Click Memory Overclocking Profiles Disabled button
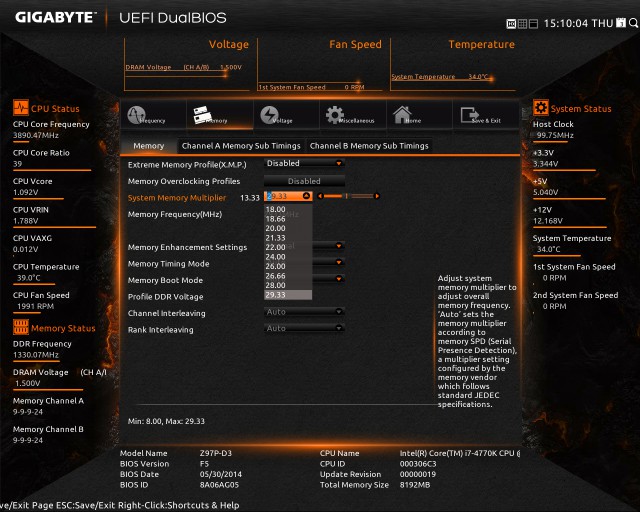The width and height of the screenshot is (640, 512). click(304, 181)
